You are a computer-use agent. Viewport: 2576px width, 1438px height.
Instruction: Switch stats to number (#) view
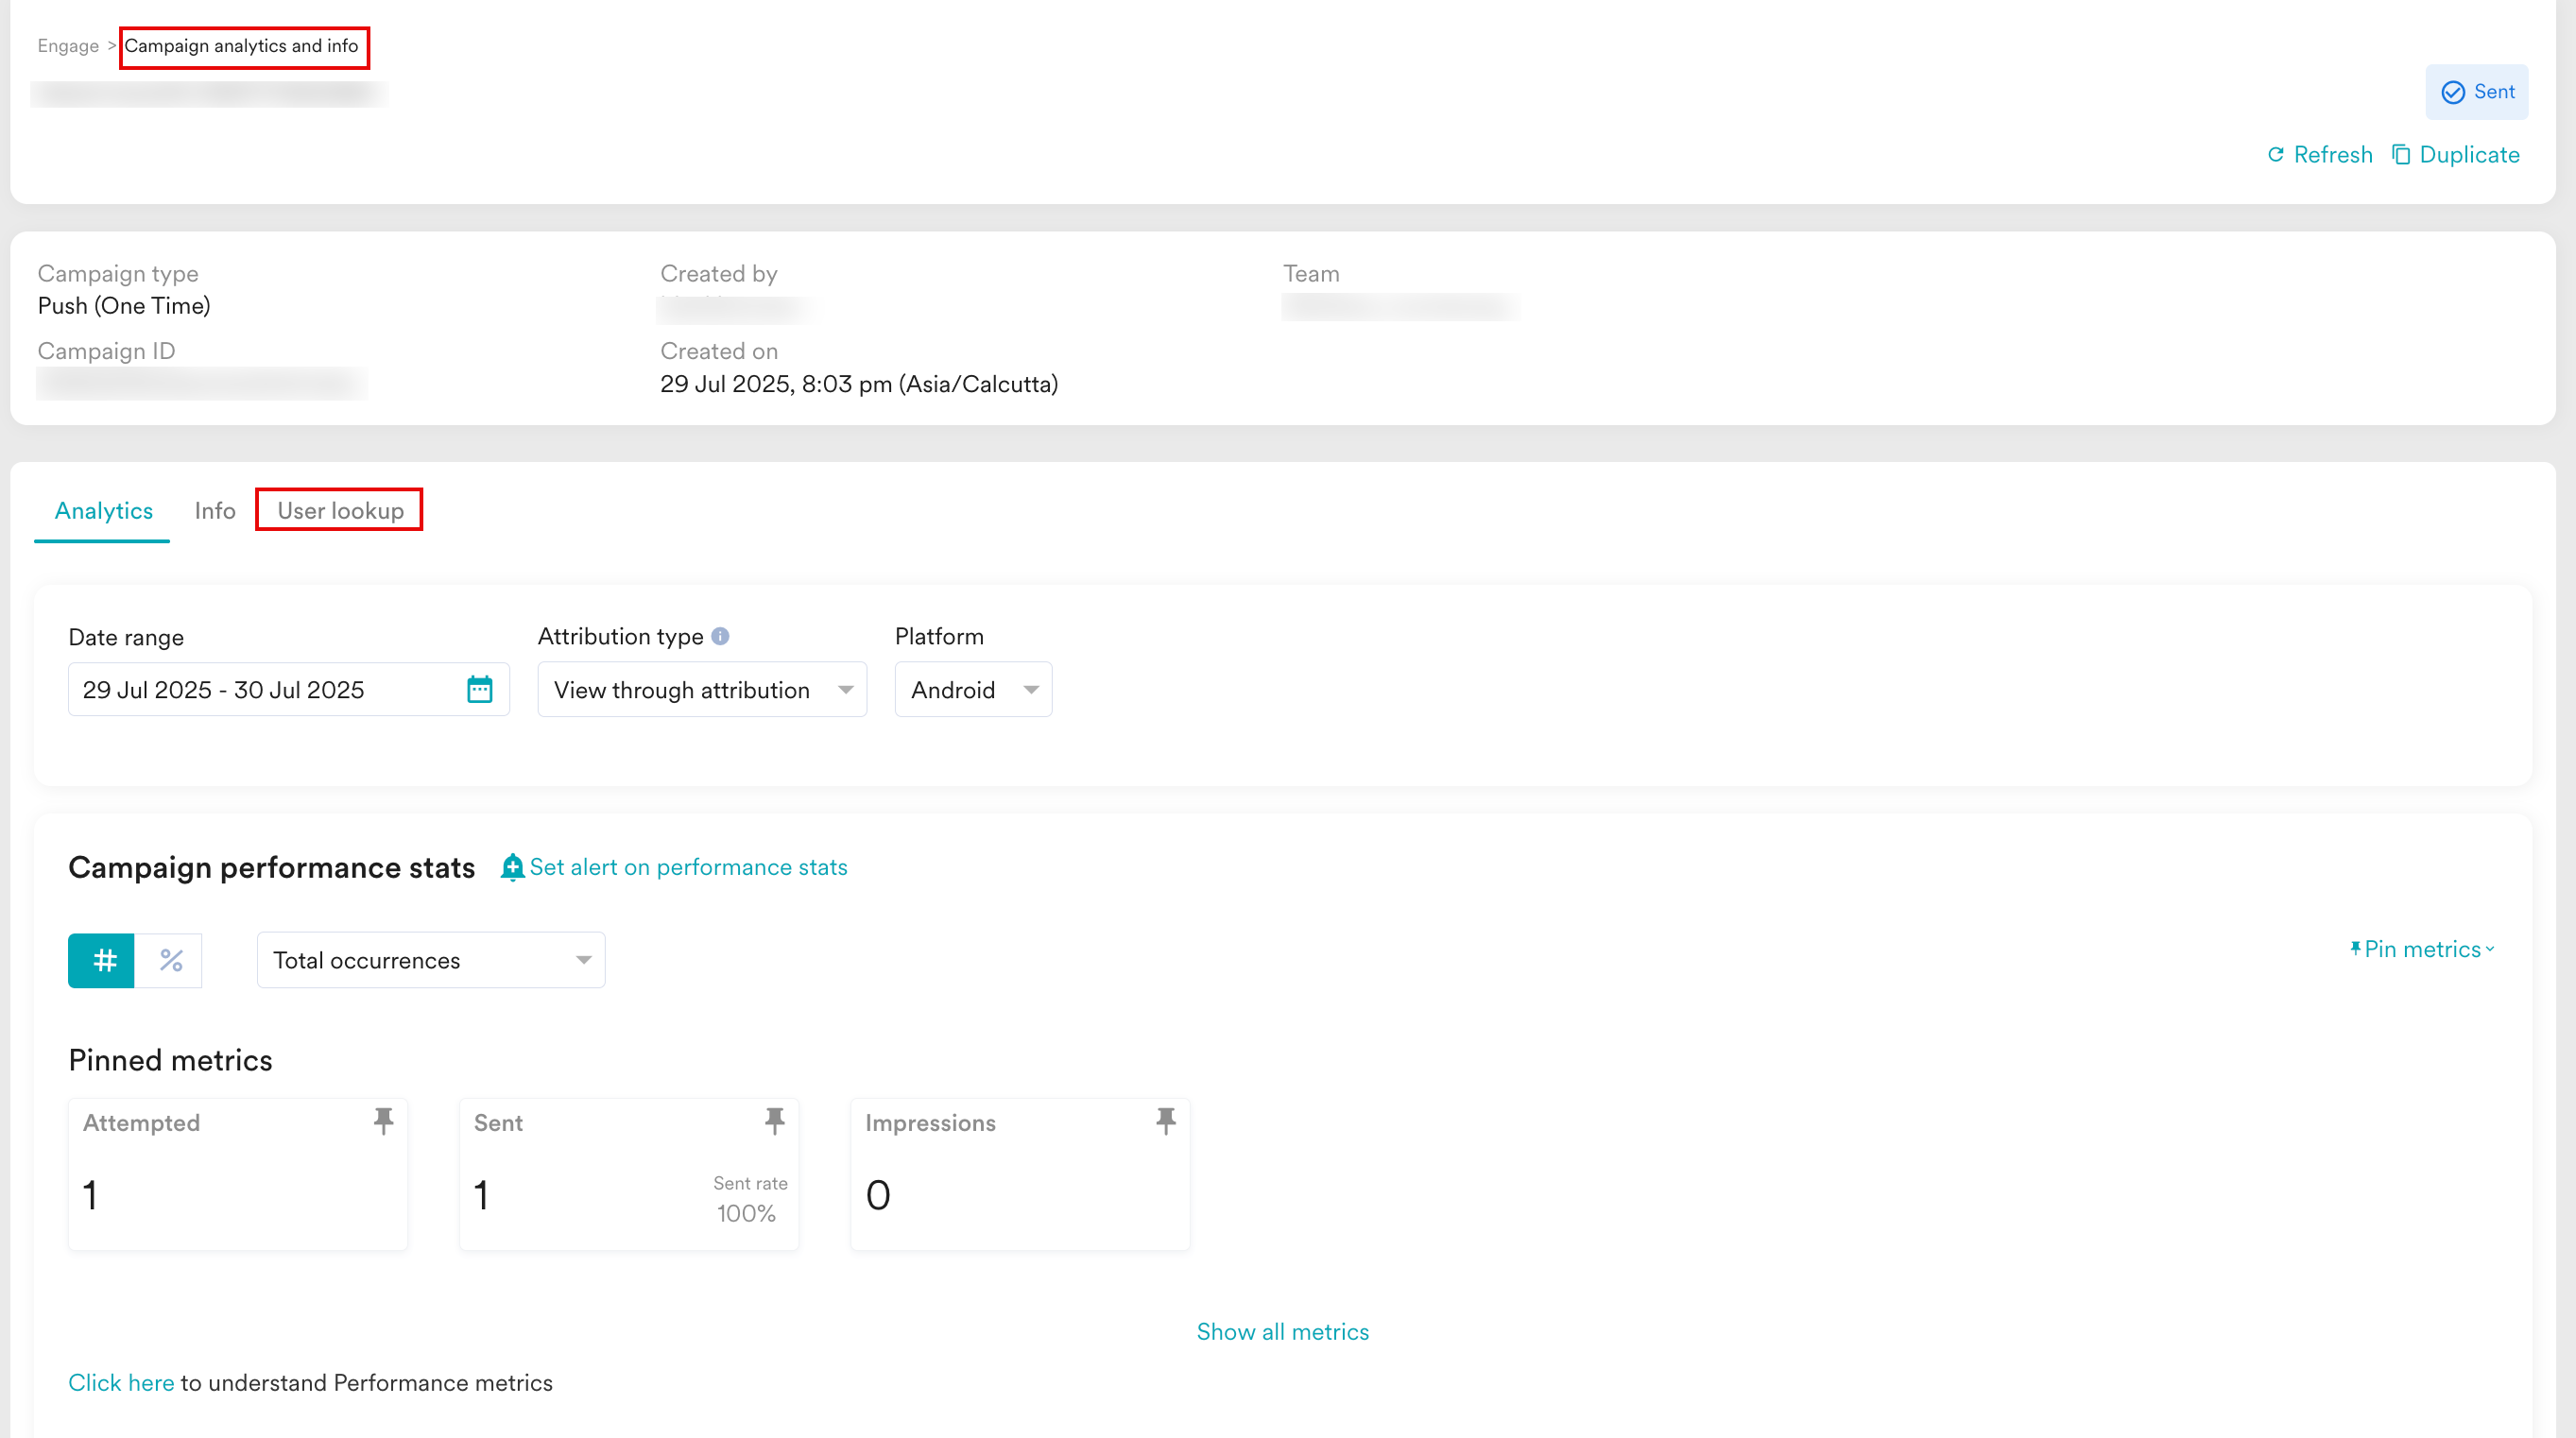coord(102,960)
